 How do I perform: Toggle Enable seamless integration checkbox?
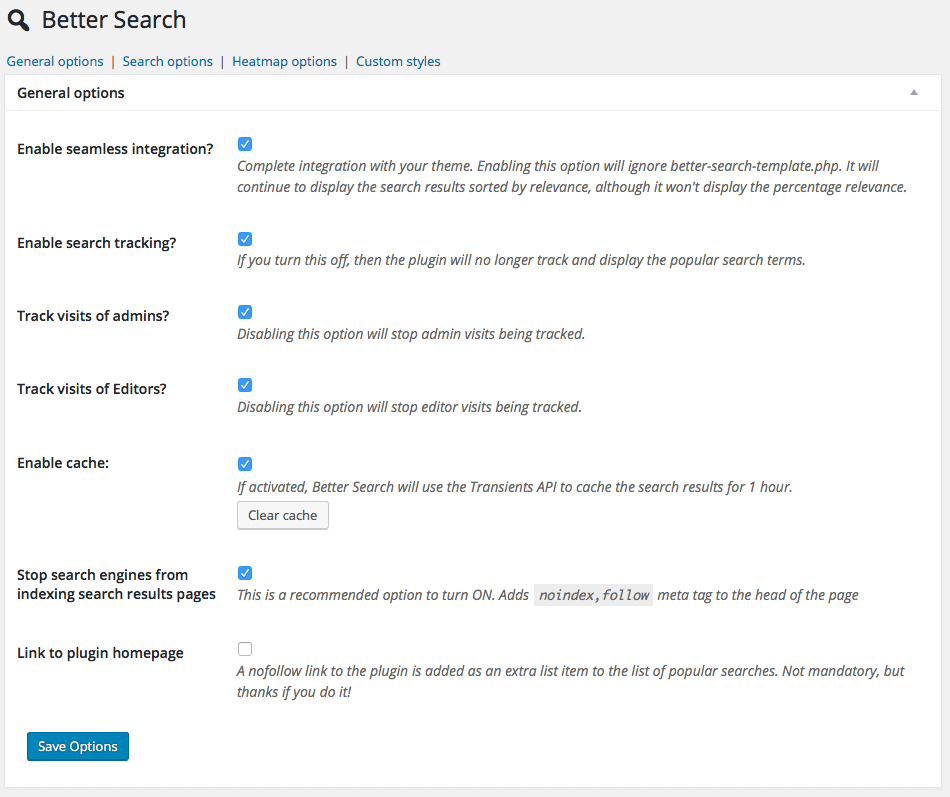coord(245,144)
